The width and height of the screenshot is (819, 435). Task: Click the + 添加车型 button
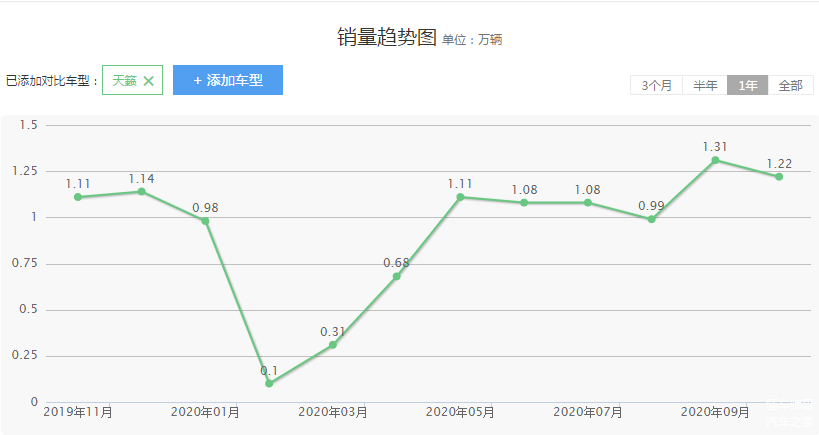point(228,80)
